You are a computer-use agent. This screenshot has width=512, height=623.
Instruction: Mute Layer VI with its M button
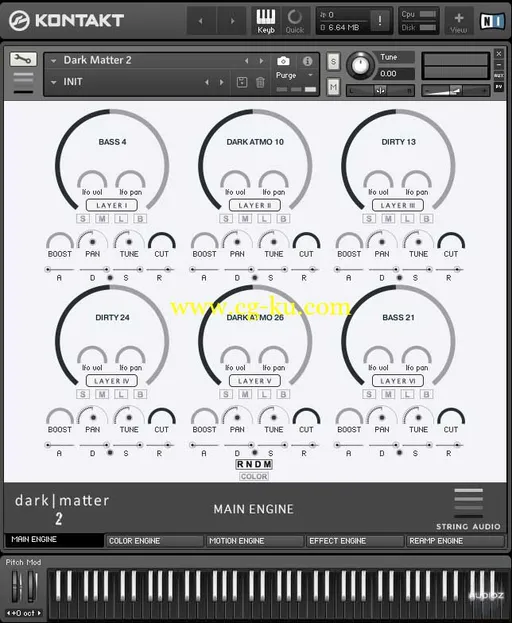coord(388,394)
